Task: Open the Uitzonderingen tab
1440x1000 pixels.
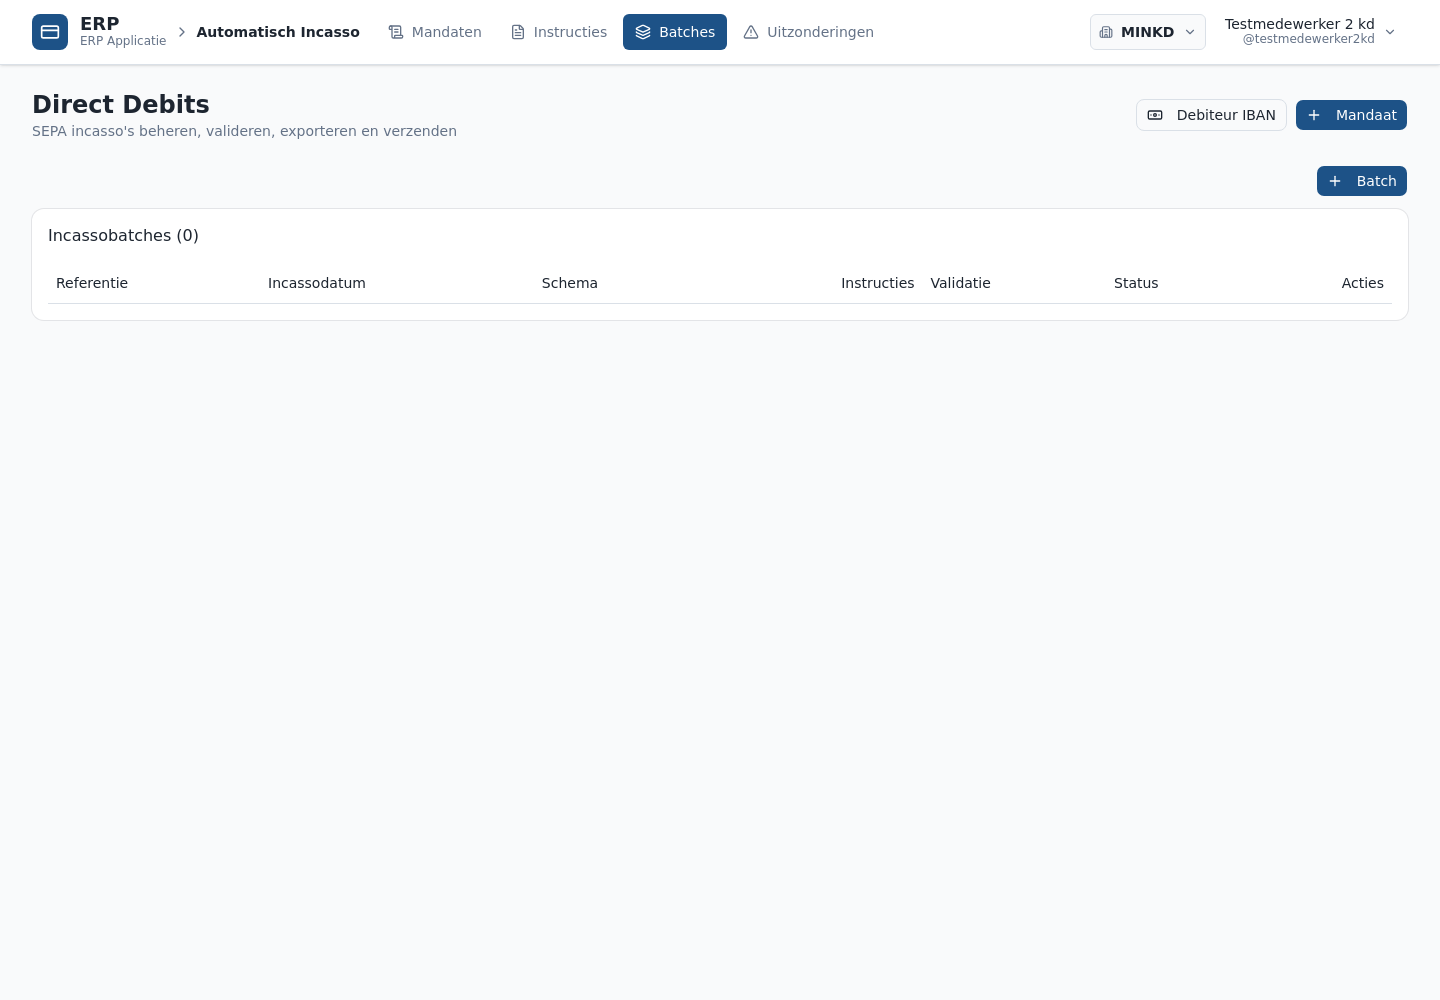Action: [808, 32]
